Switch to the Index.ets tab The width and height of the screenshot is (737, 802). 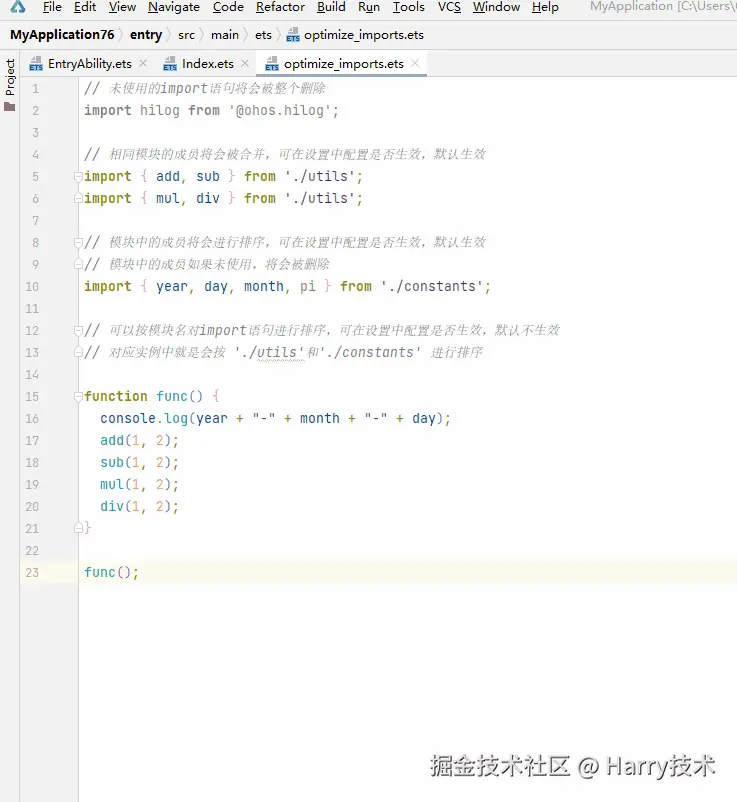[208, 63]
